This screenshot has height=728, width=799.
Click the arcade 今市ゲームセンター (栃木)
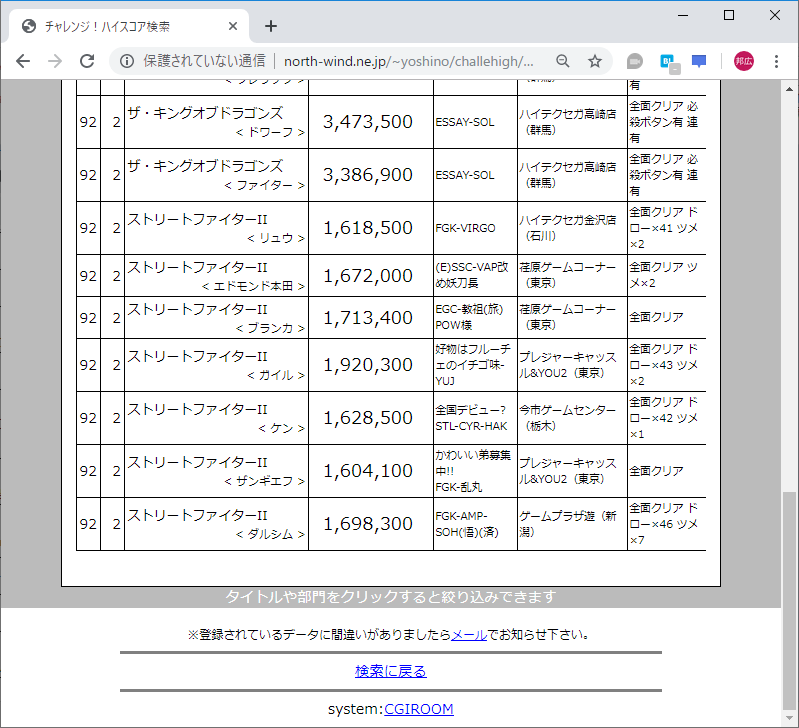(x=568, y=418)
